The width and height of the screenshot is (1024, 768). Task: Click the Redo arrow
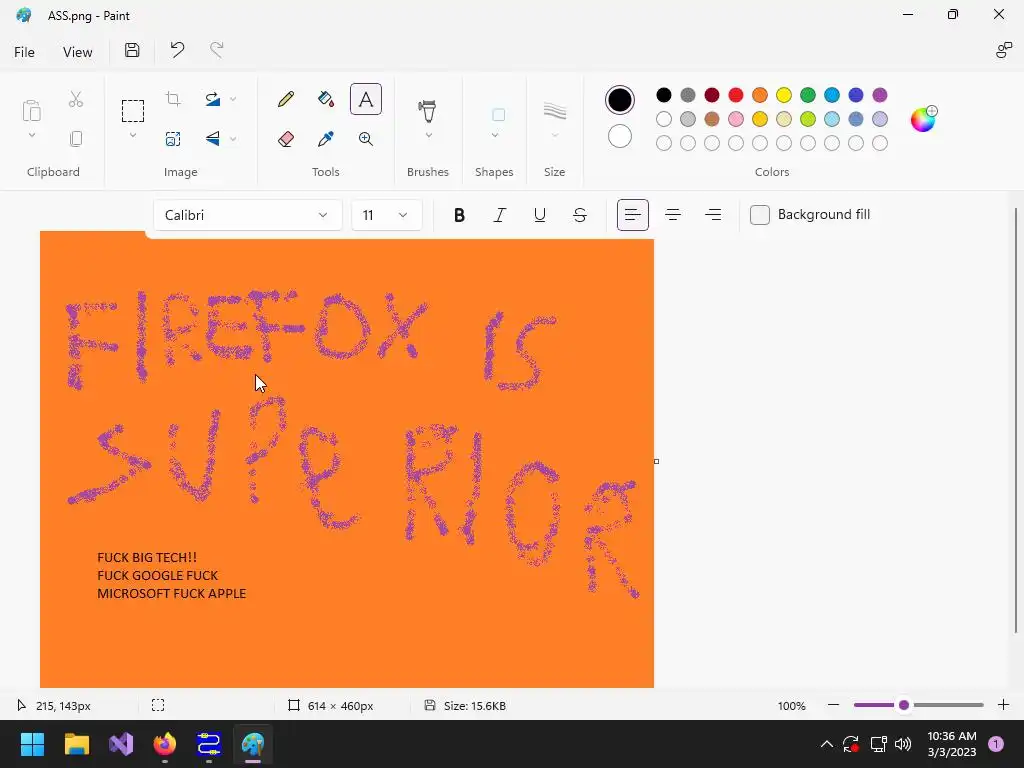pos(217,50)
